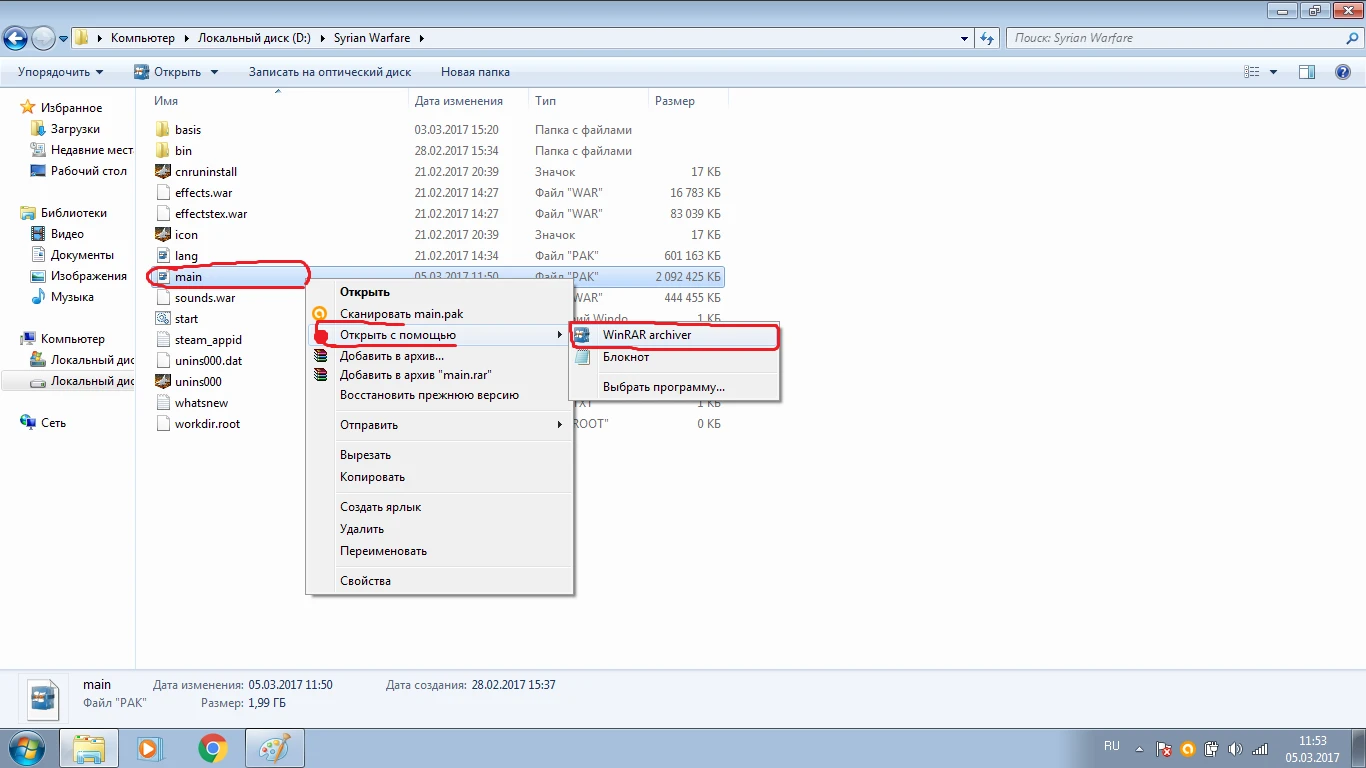Screen dimensions: 1366x768
Task: Expand the breadcrumb arrow after Syrian Warfare
Action: [421, 38]
